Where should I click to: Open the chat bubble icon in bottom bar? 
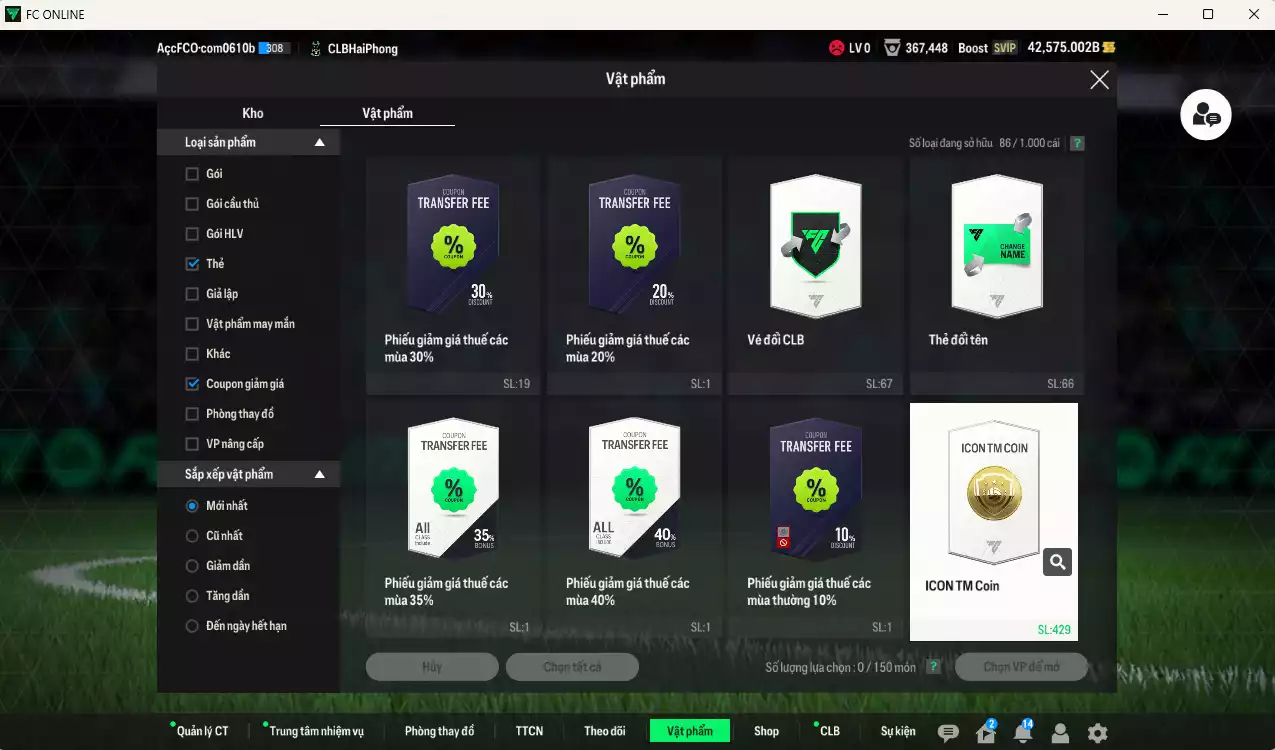[948, 733]
